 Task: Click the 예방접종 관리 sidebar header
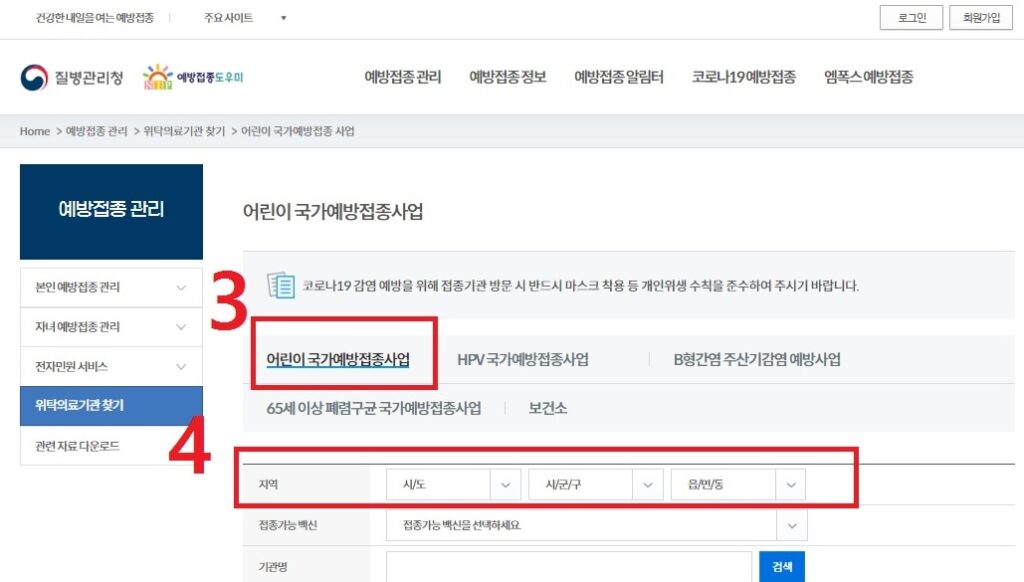(x=111, y=211)
